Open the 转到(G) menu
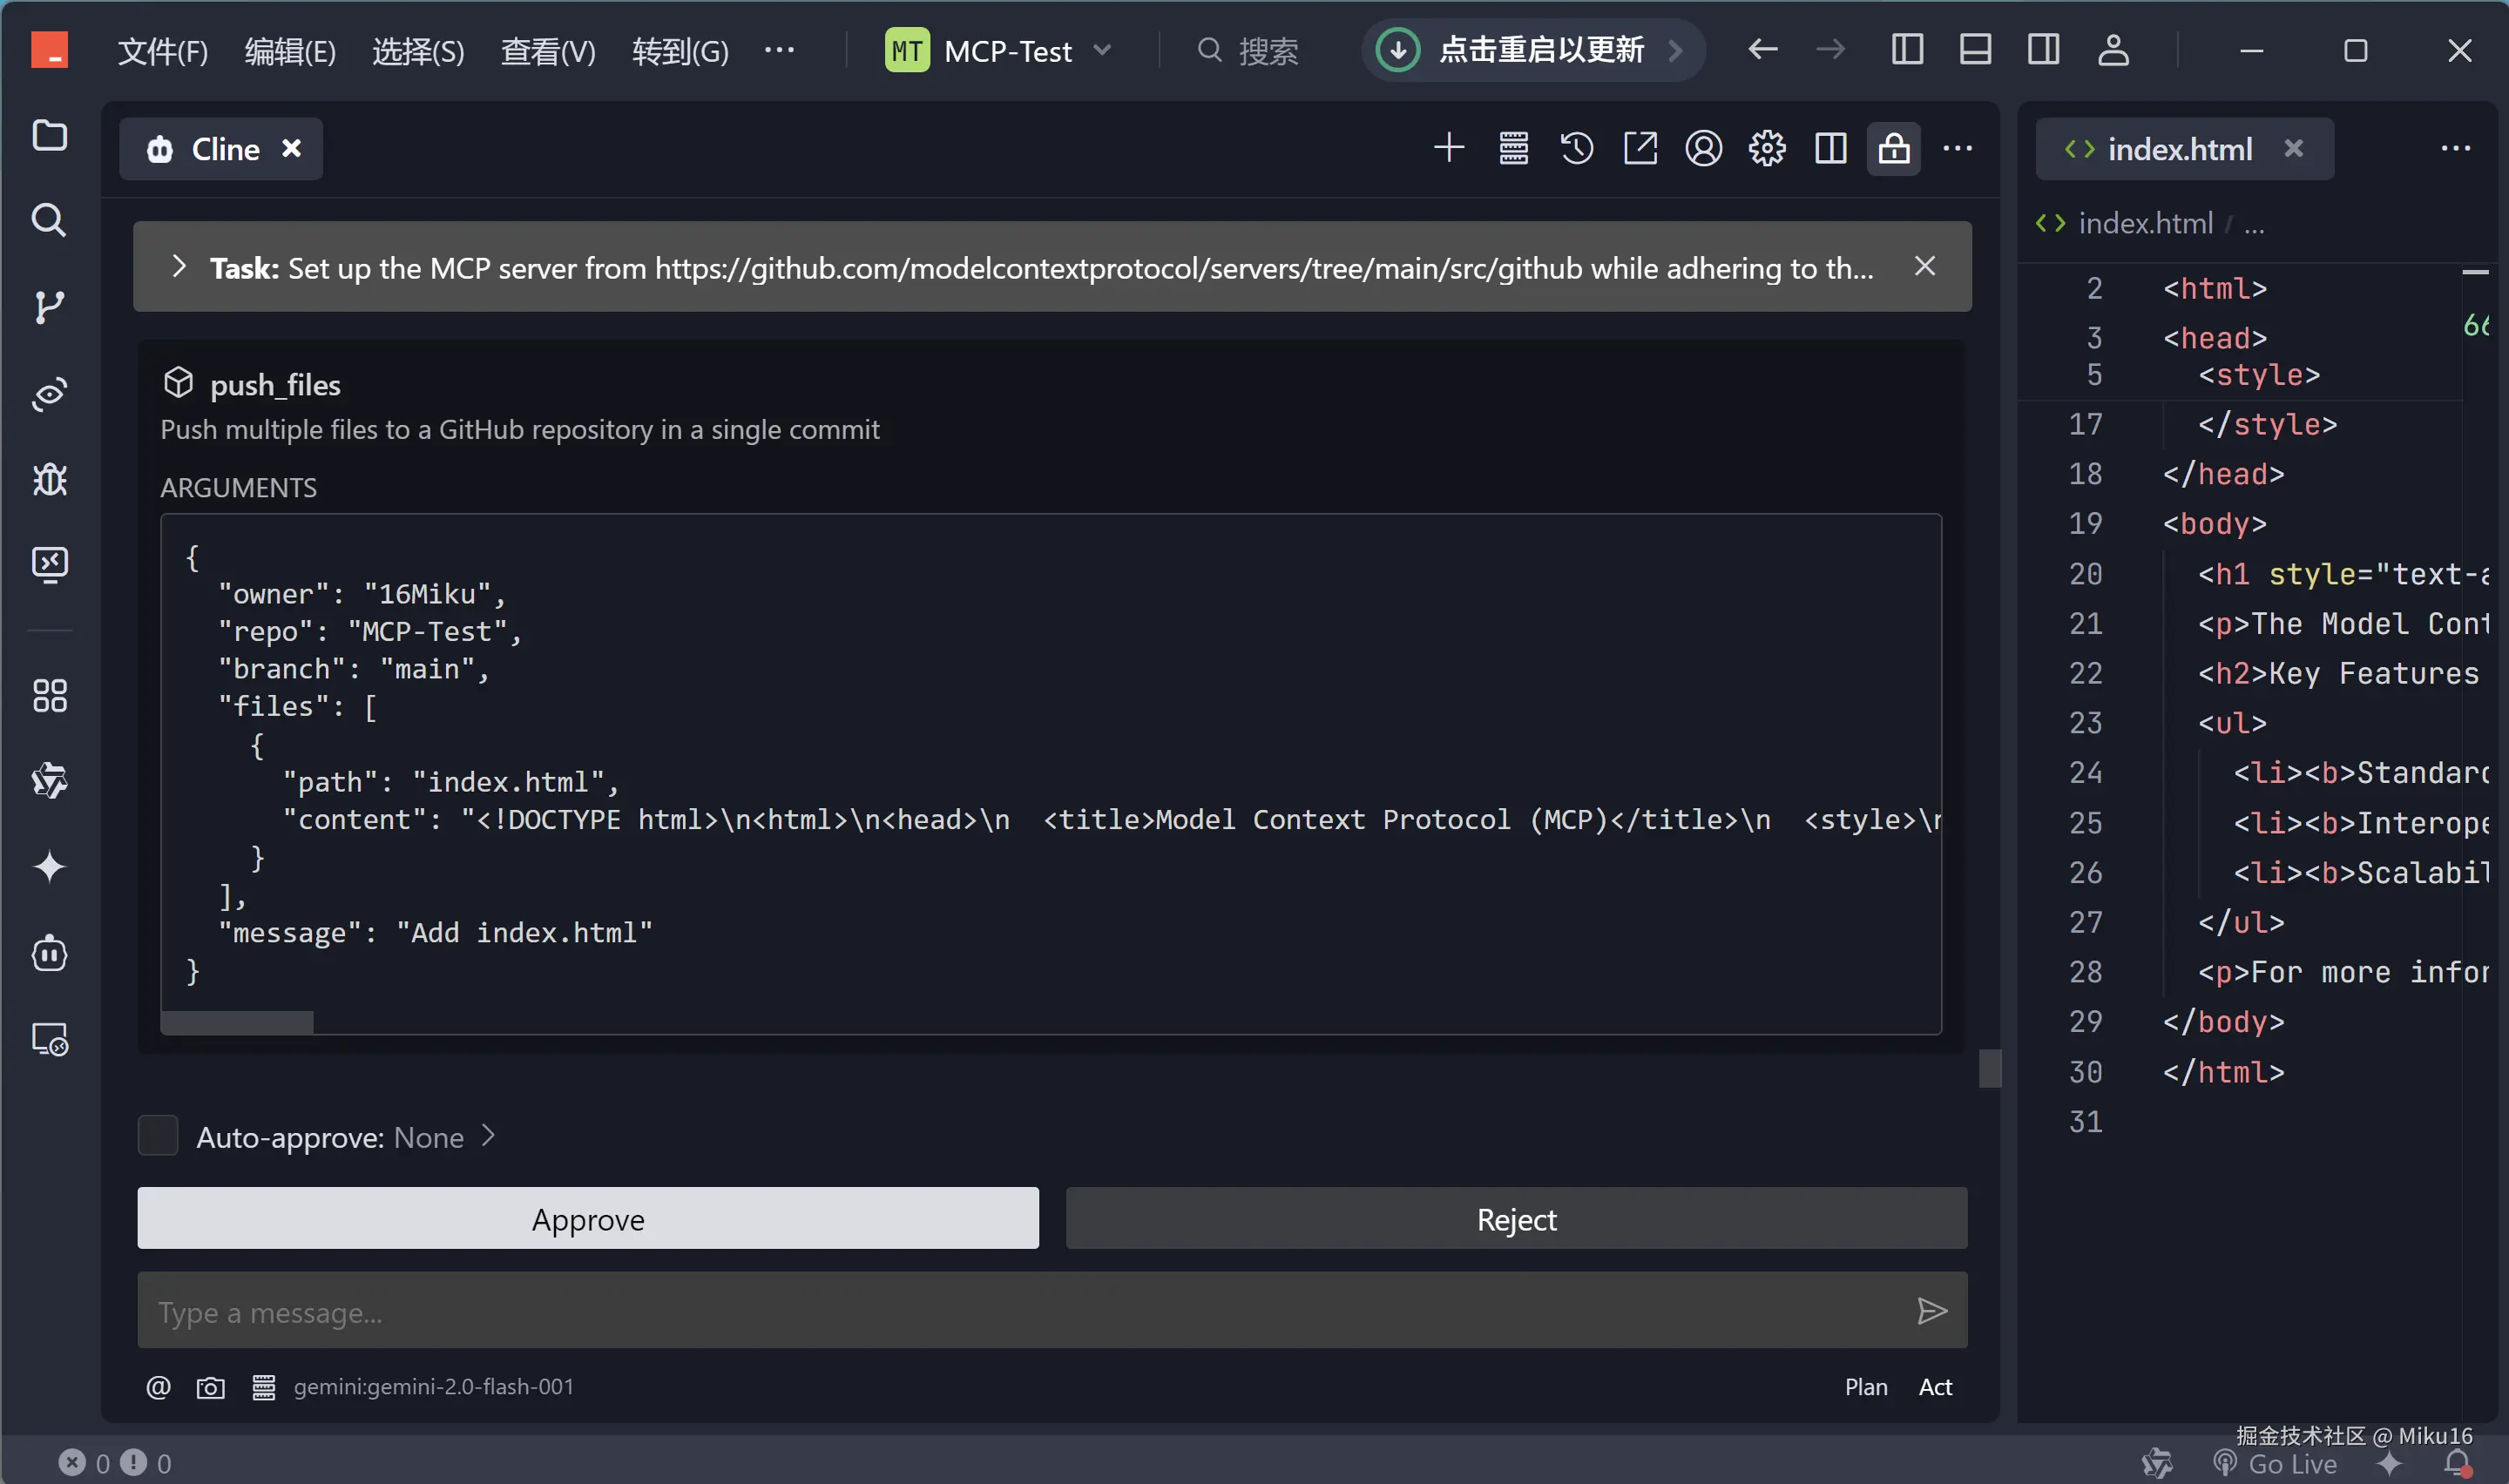Screen dimensions: 2509x1484 point(680,50)
